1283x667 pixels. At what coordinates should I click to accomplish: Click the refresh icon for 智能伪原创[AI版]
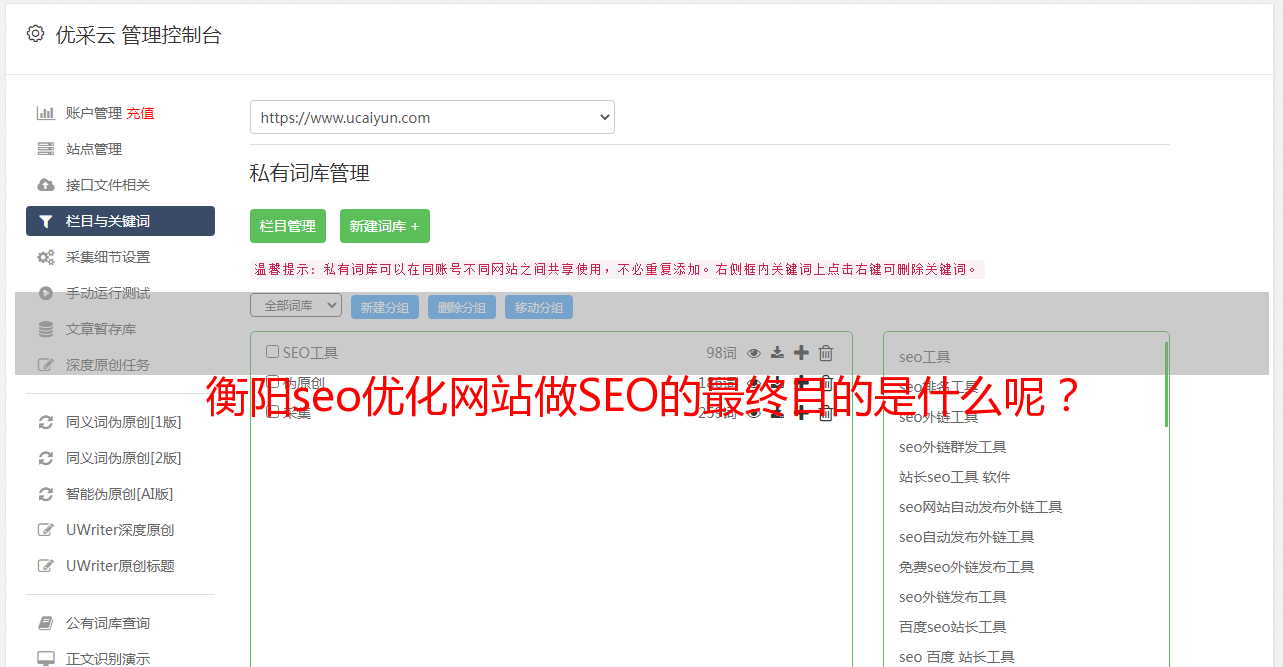[x=46, y=494]
